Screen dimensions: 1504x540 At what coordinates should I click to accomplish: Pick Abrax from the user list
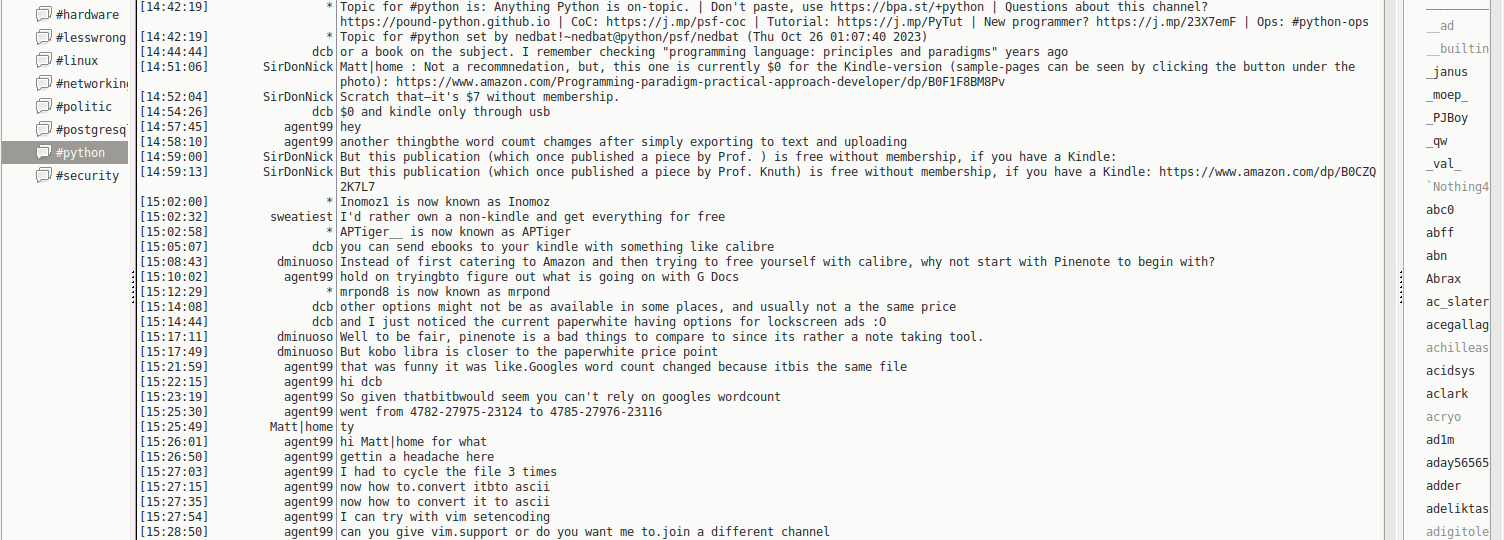tap(1443, 279)
